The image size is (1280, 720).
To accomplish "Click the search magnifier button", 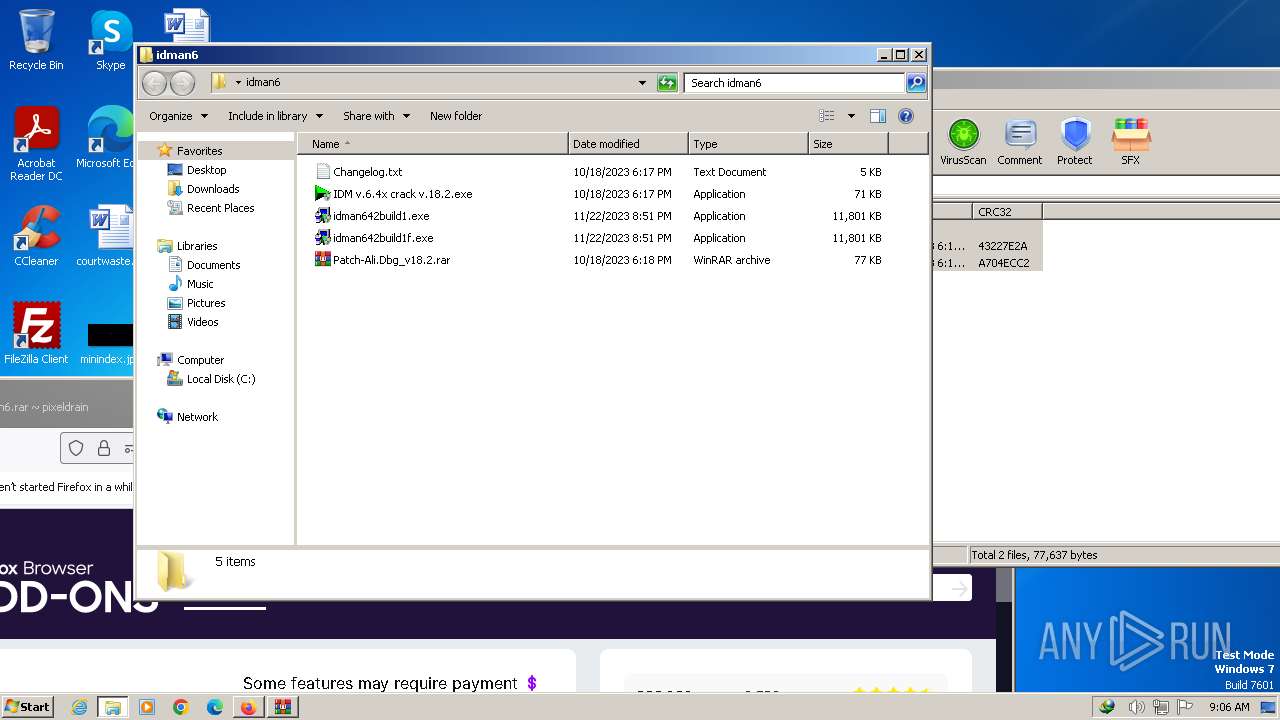I will pos(915,83).
